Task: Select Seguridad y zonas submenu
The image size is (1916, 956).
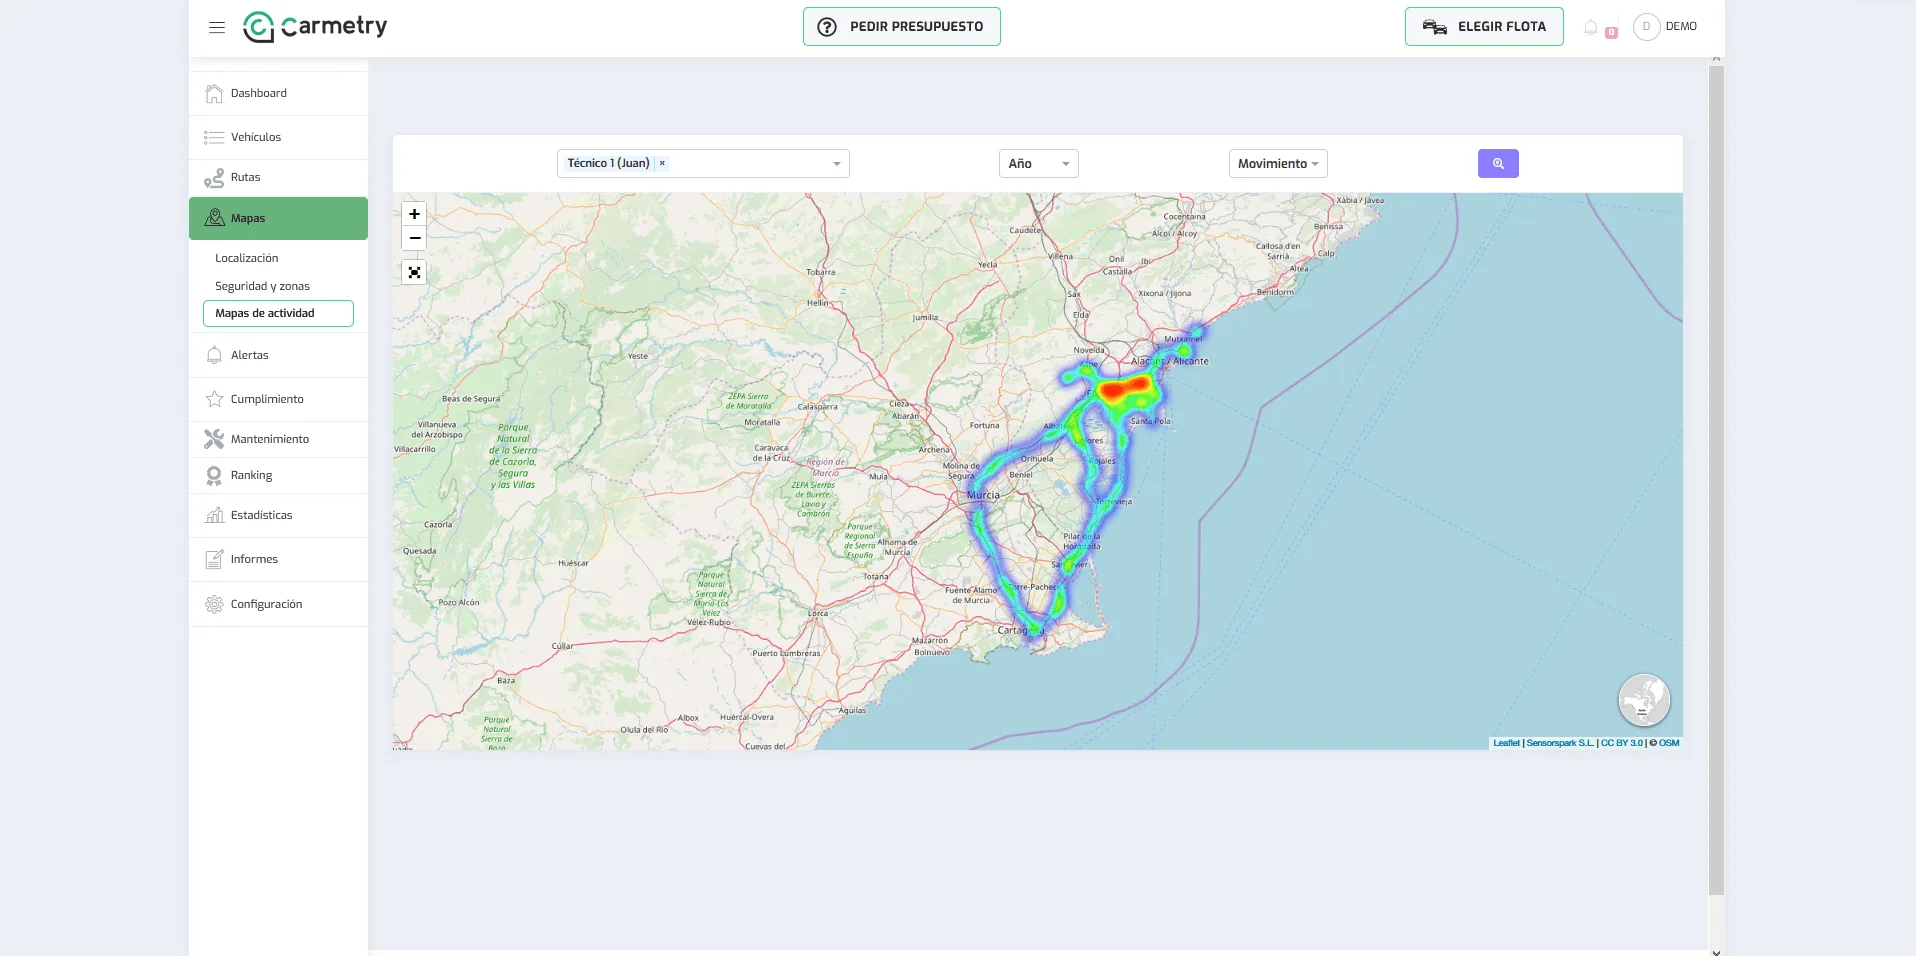Action: tap(262, 286)
